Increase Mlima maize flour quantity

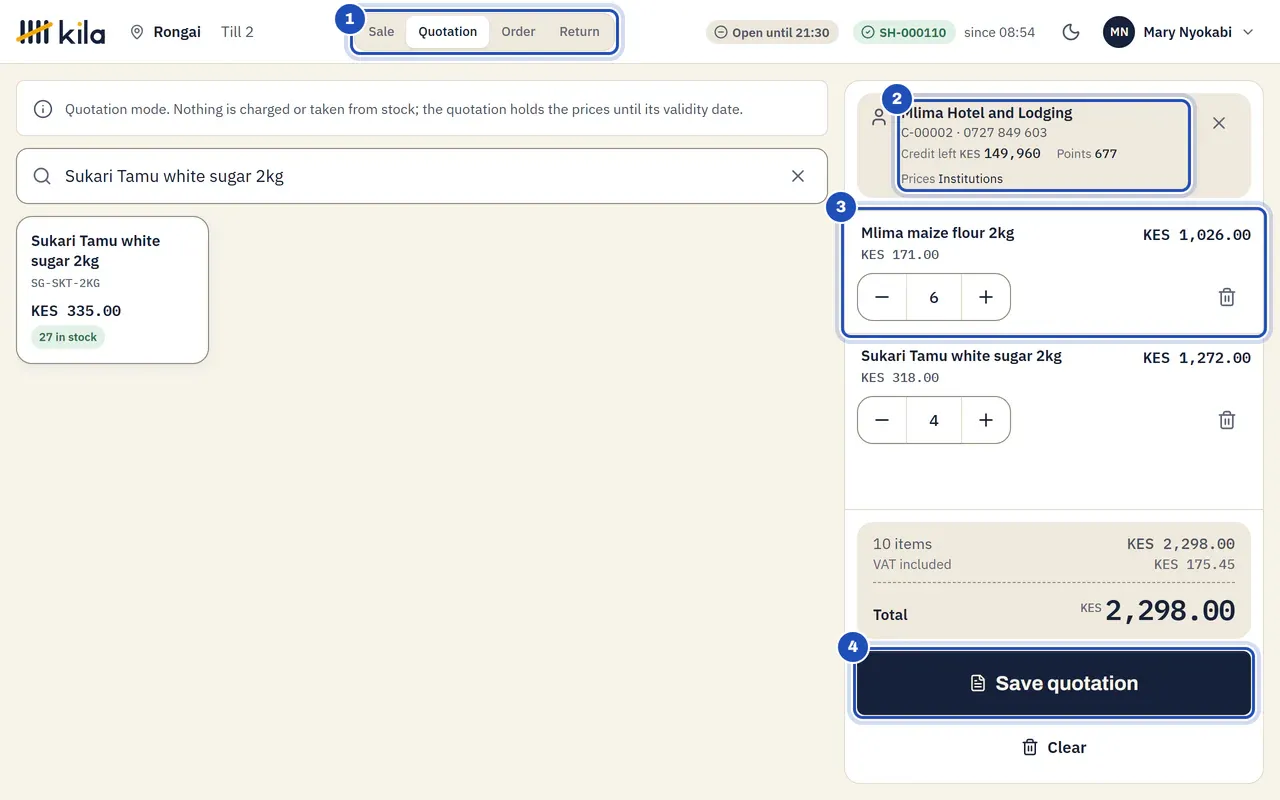point(986,297)
